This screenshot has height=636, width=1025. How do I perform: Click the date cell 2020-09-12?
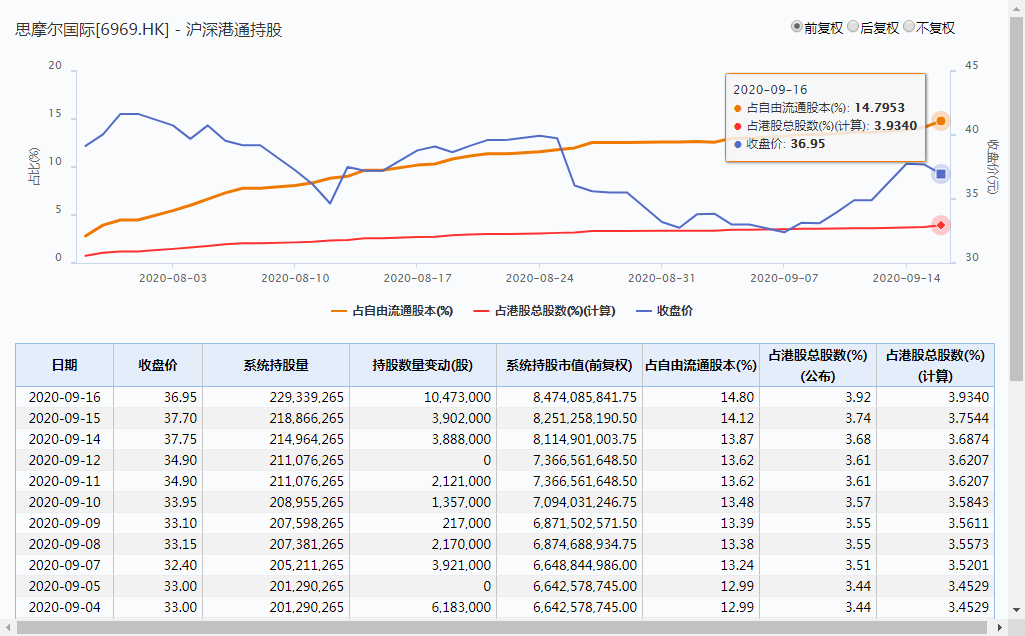(64, 460)
